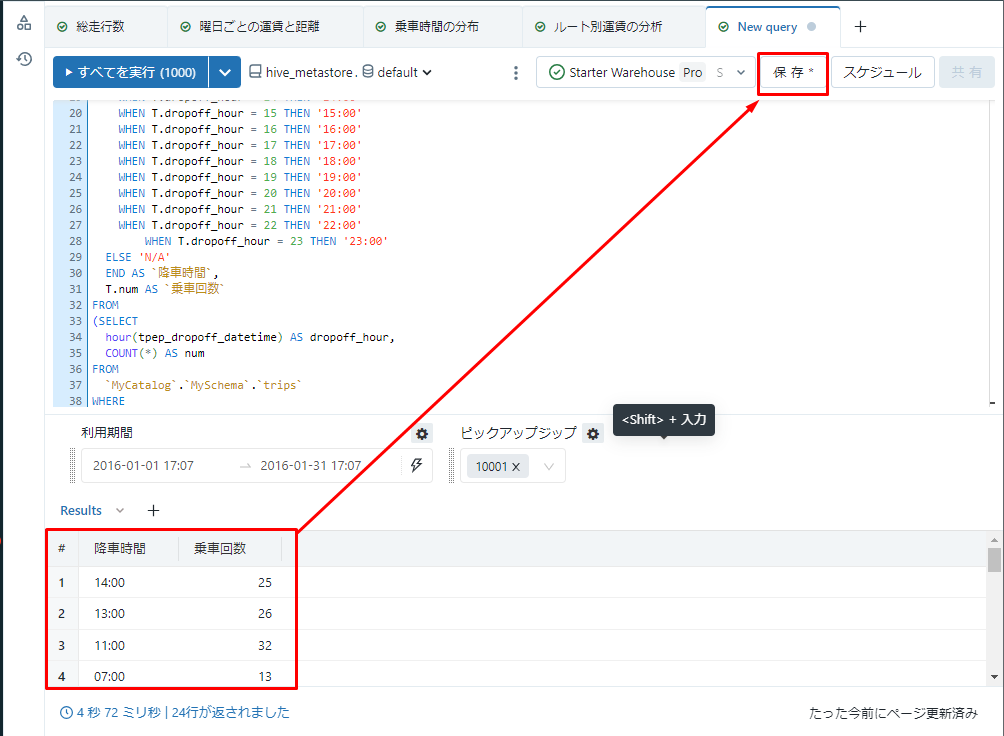Click line 38 WHERE in the editor
1004x736 pixels.
[x=108, y=401]
